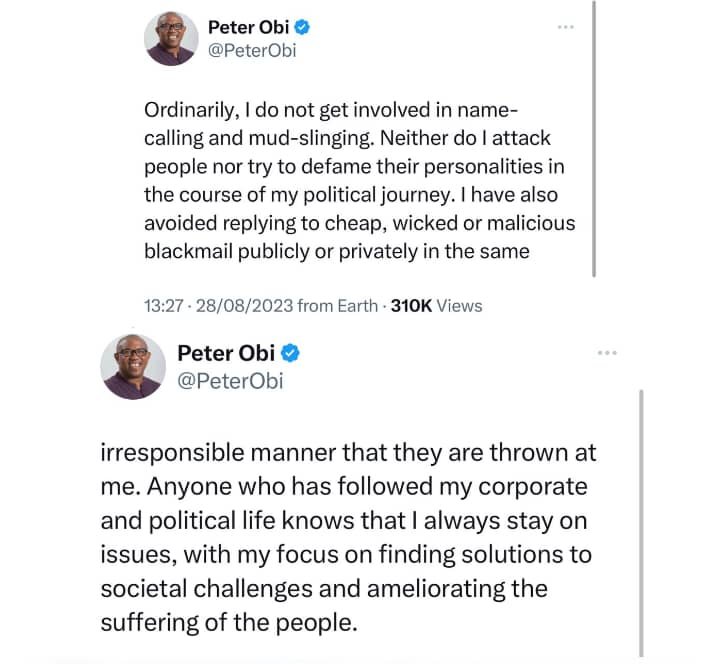Click the "from Earth" location label
The height and width of the screenshot is (664, 720).
click(x=338, y=306)
